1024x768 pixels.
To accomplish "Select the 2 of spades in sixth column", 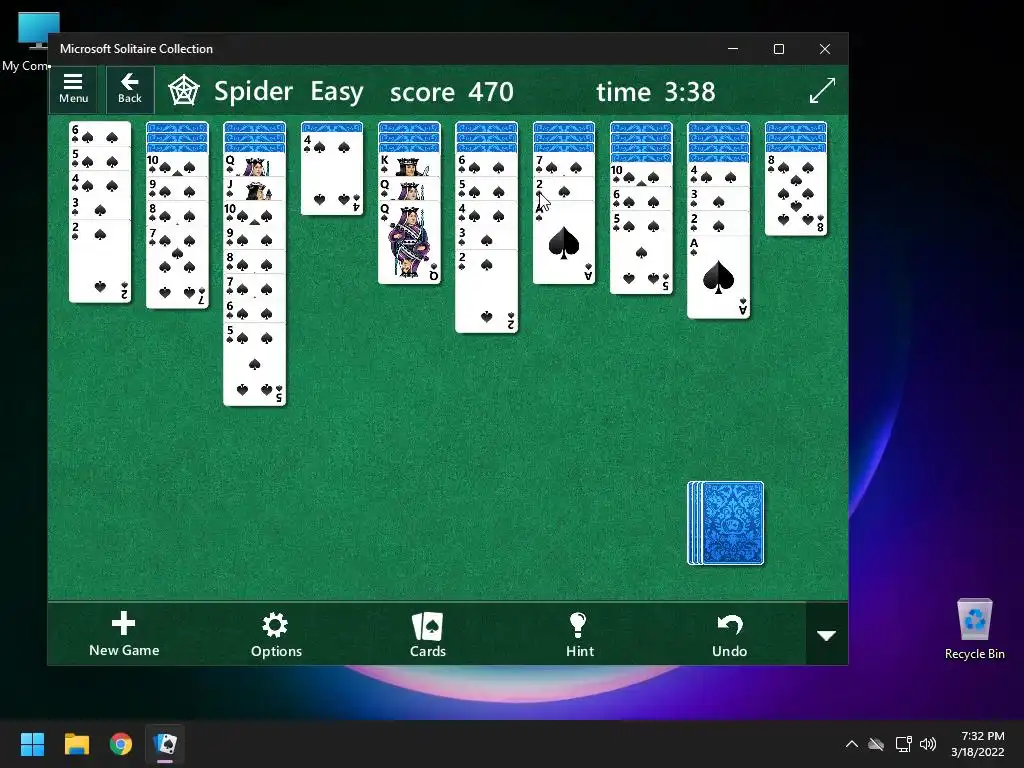I will pyautogui.click(x=487, y=291).
